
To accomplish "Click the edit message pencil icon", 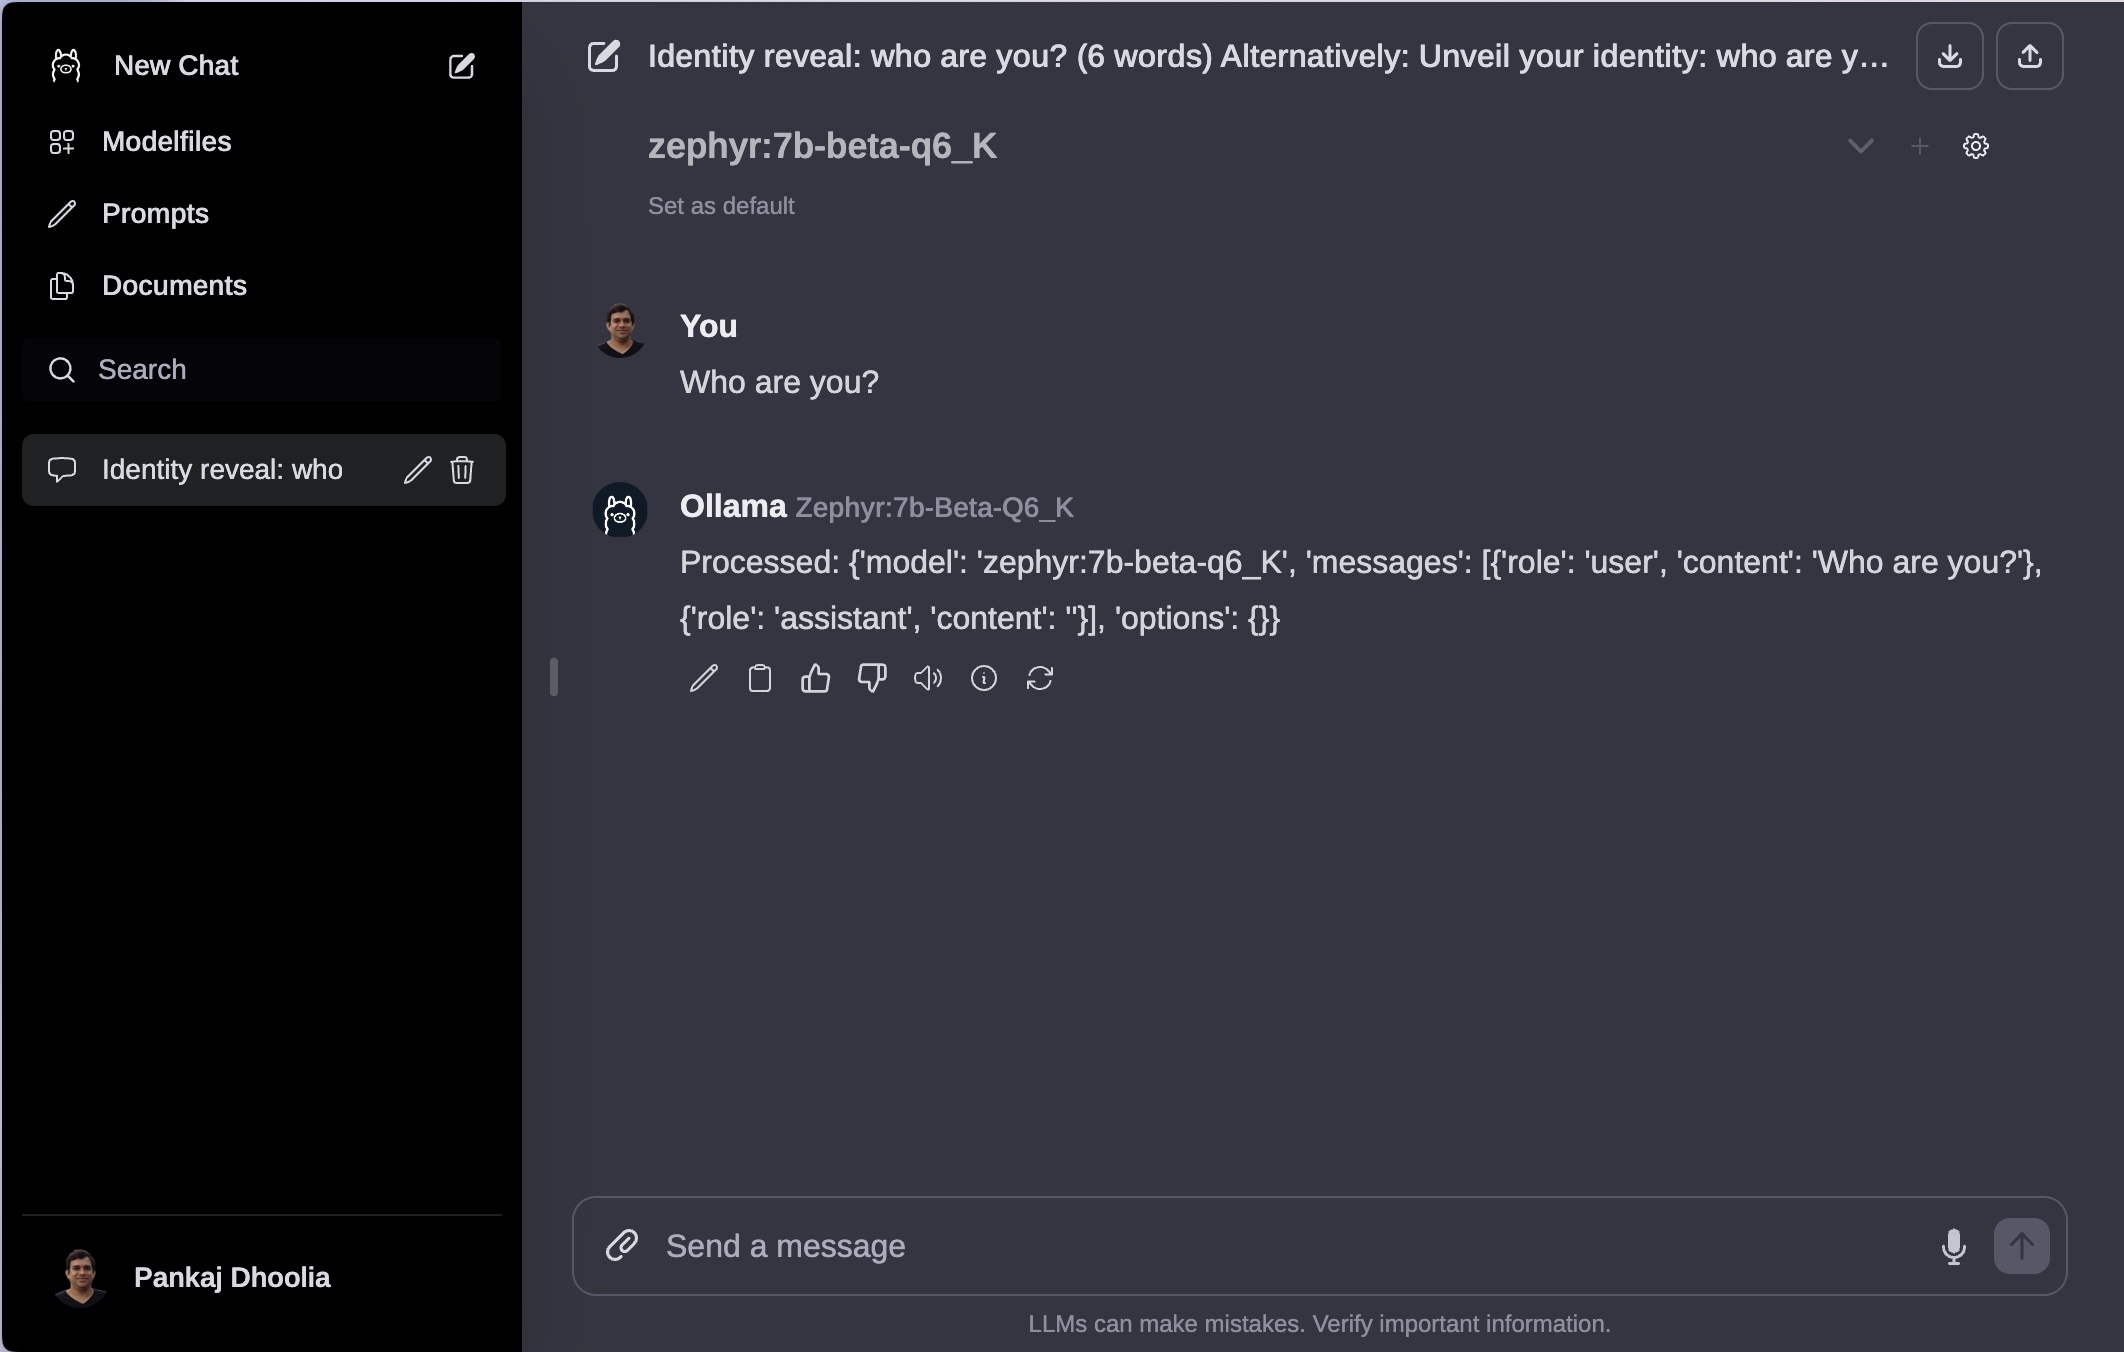I will click(x=704, y=678).
